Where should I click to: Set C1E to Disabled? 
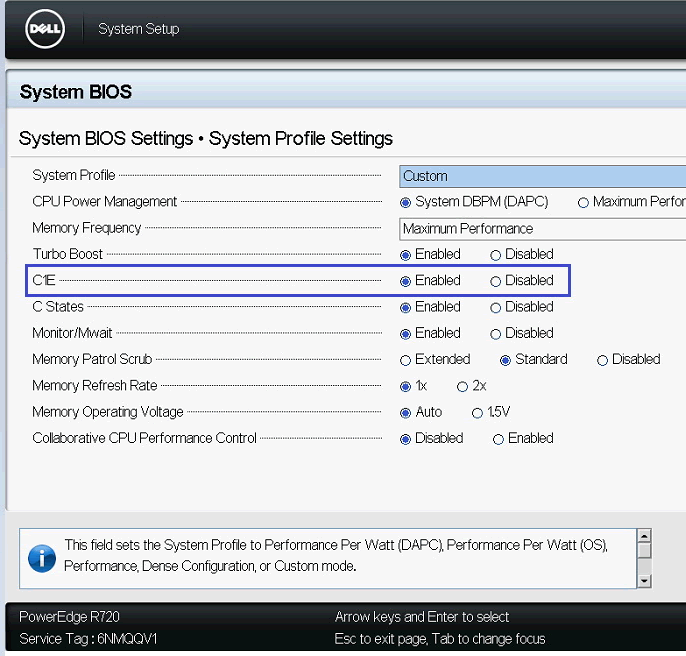click(495, 281)
